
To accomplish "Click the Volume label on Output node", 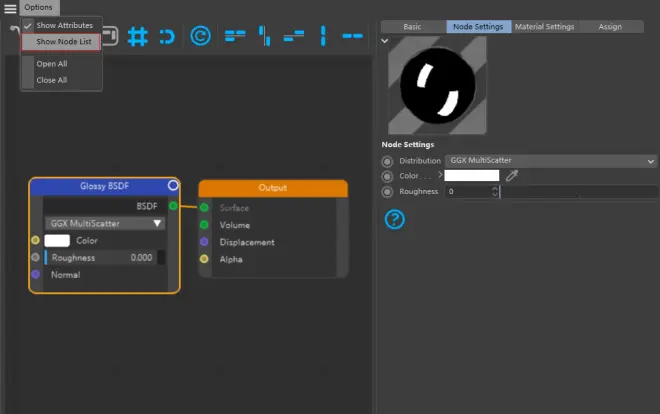I will tap(235, 225).
